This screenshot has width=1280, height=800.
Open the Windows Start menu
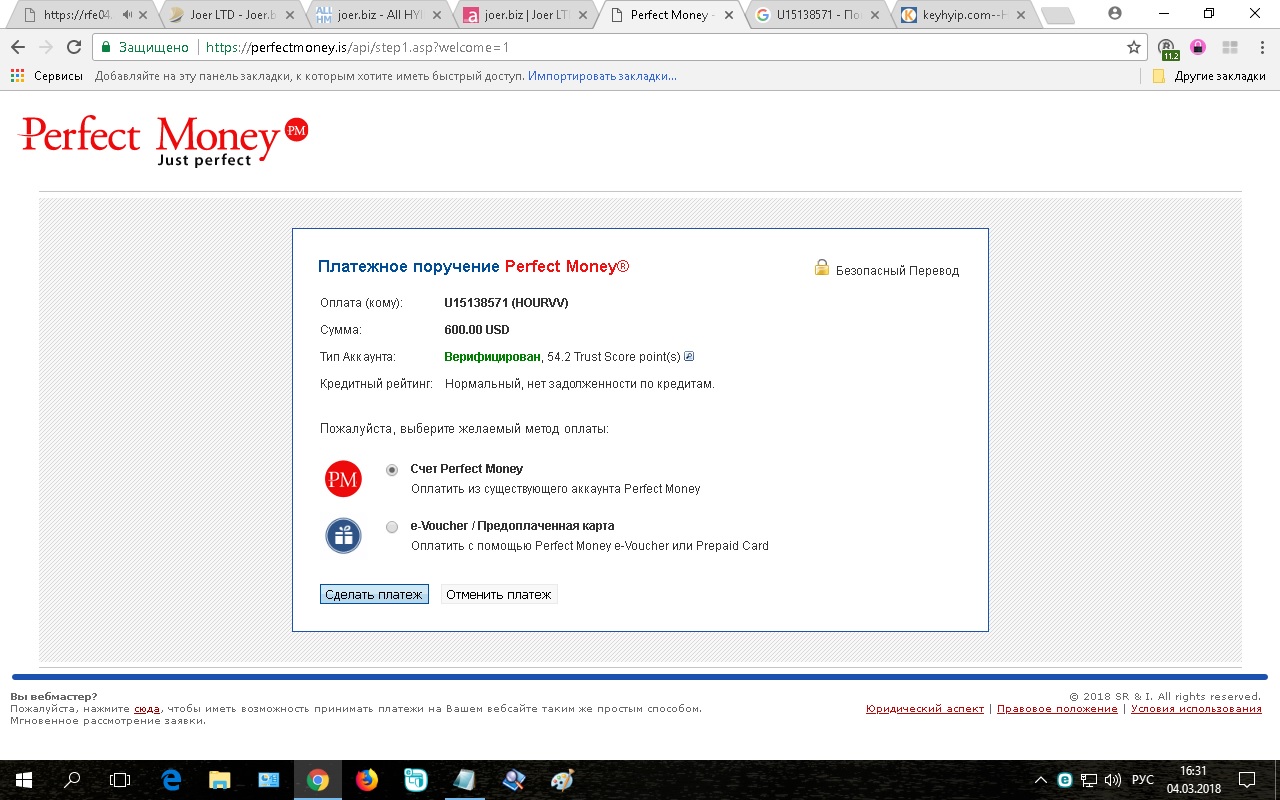point(23,780)
